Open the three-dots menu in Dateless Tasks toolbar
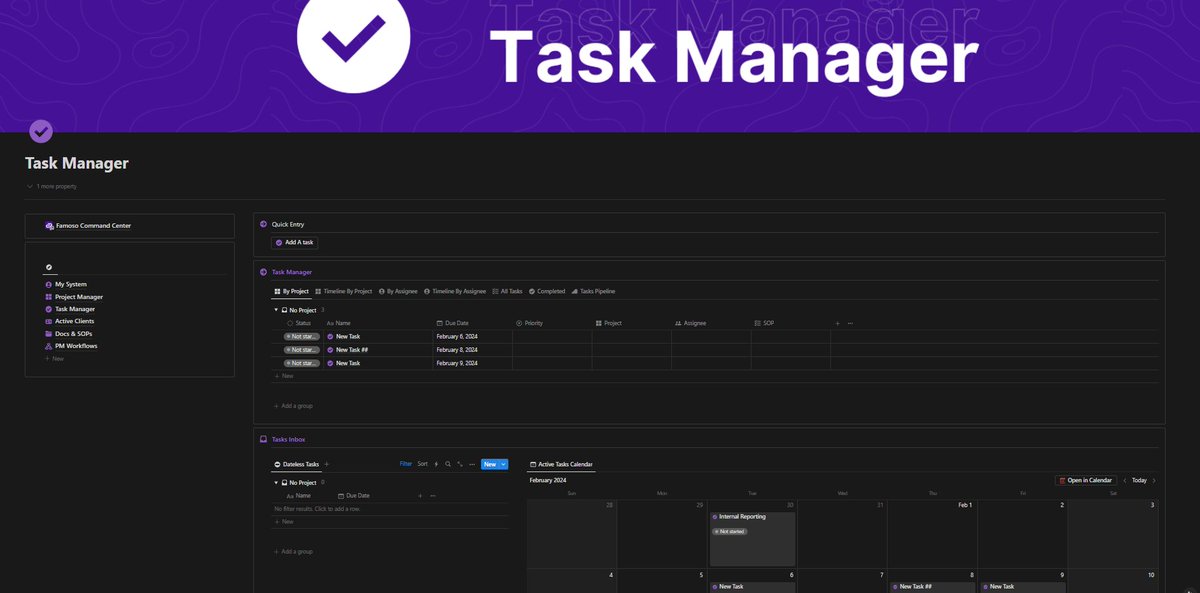 tap(472, 464)
